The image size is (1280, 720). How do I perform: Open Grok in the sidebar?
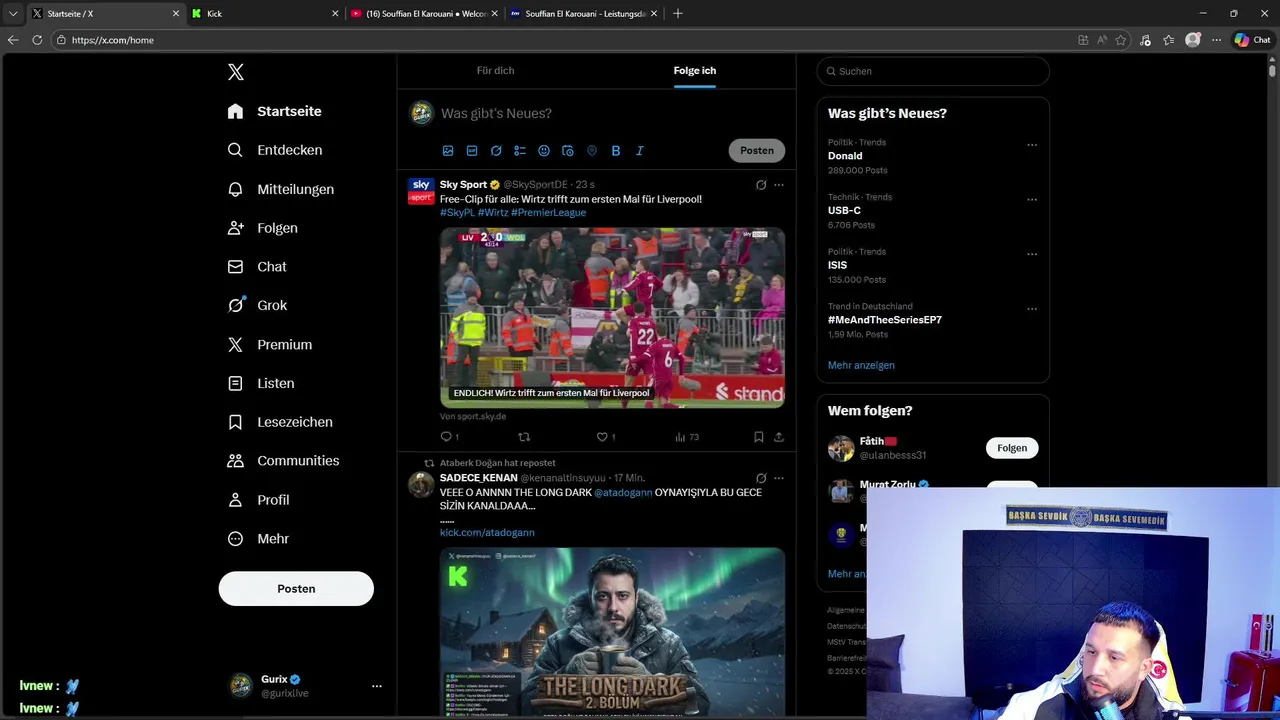point(257,306)
